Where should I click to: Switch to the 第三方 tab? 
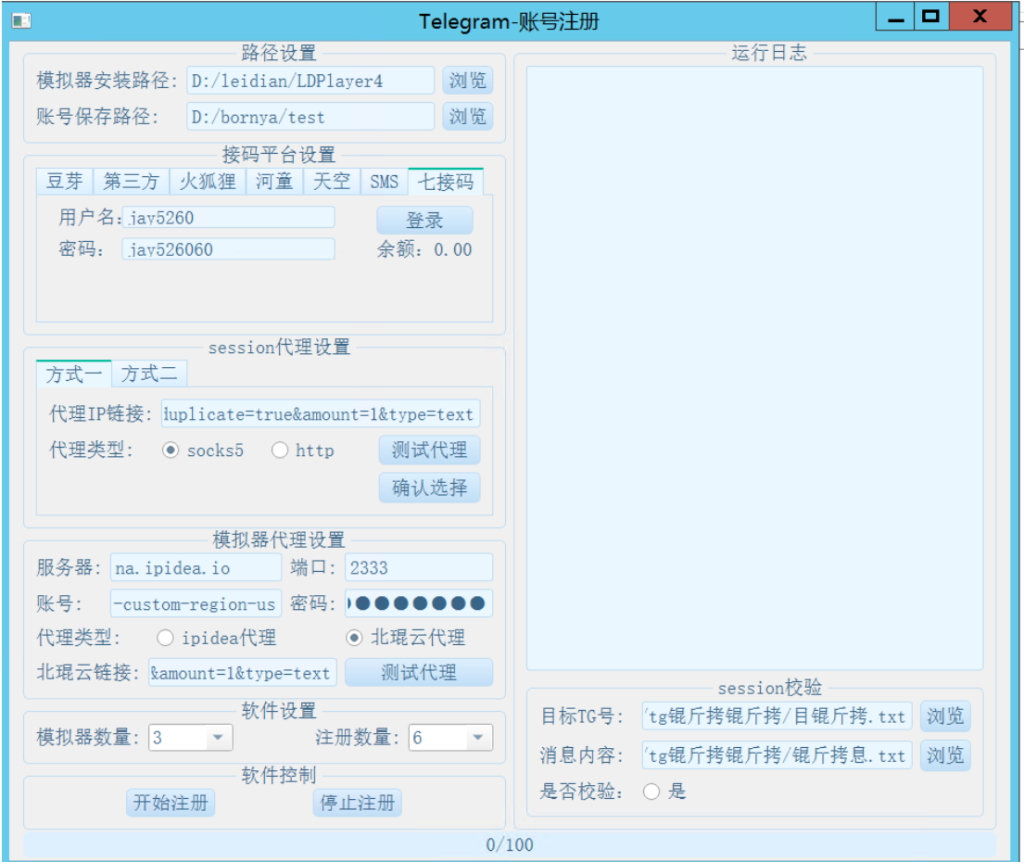coord(131,182)
